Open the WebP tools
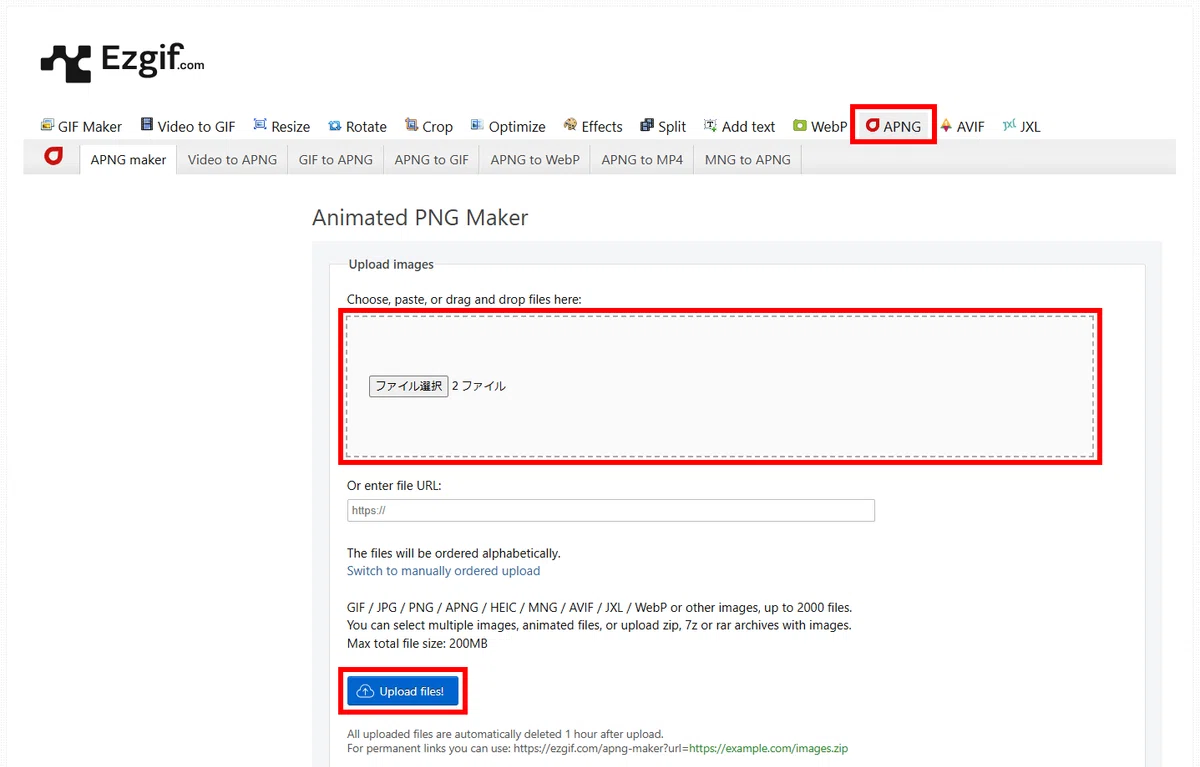The image size is (1200, 767). pyautogui.click(x=820, y=126)
